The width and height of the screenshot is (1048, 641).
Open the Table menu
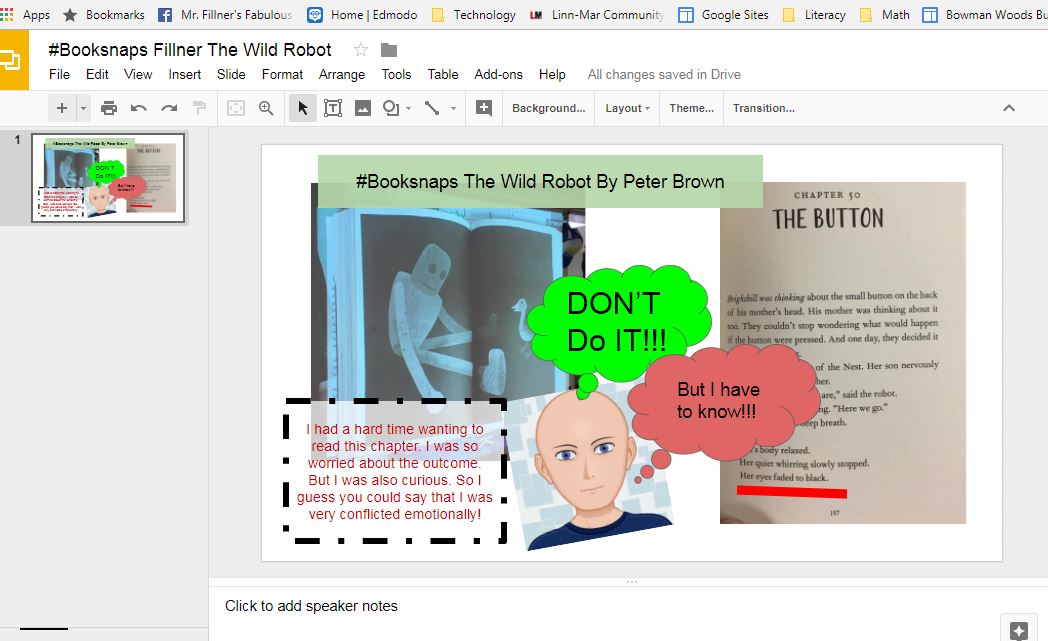[443, 75]
